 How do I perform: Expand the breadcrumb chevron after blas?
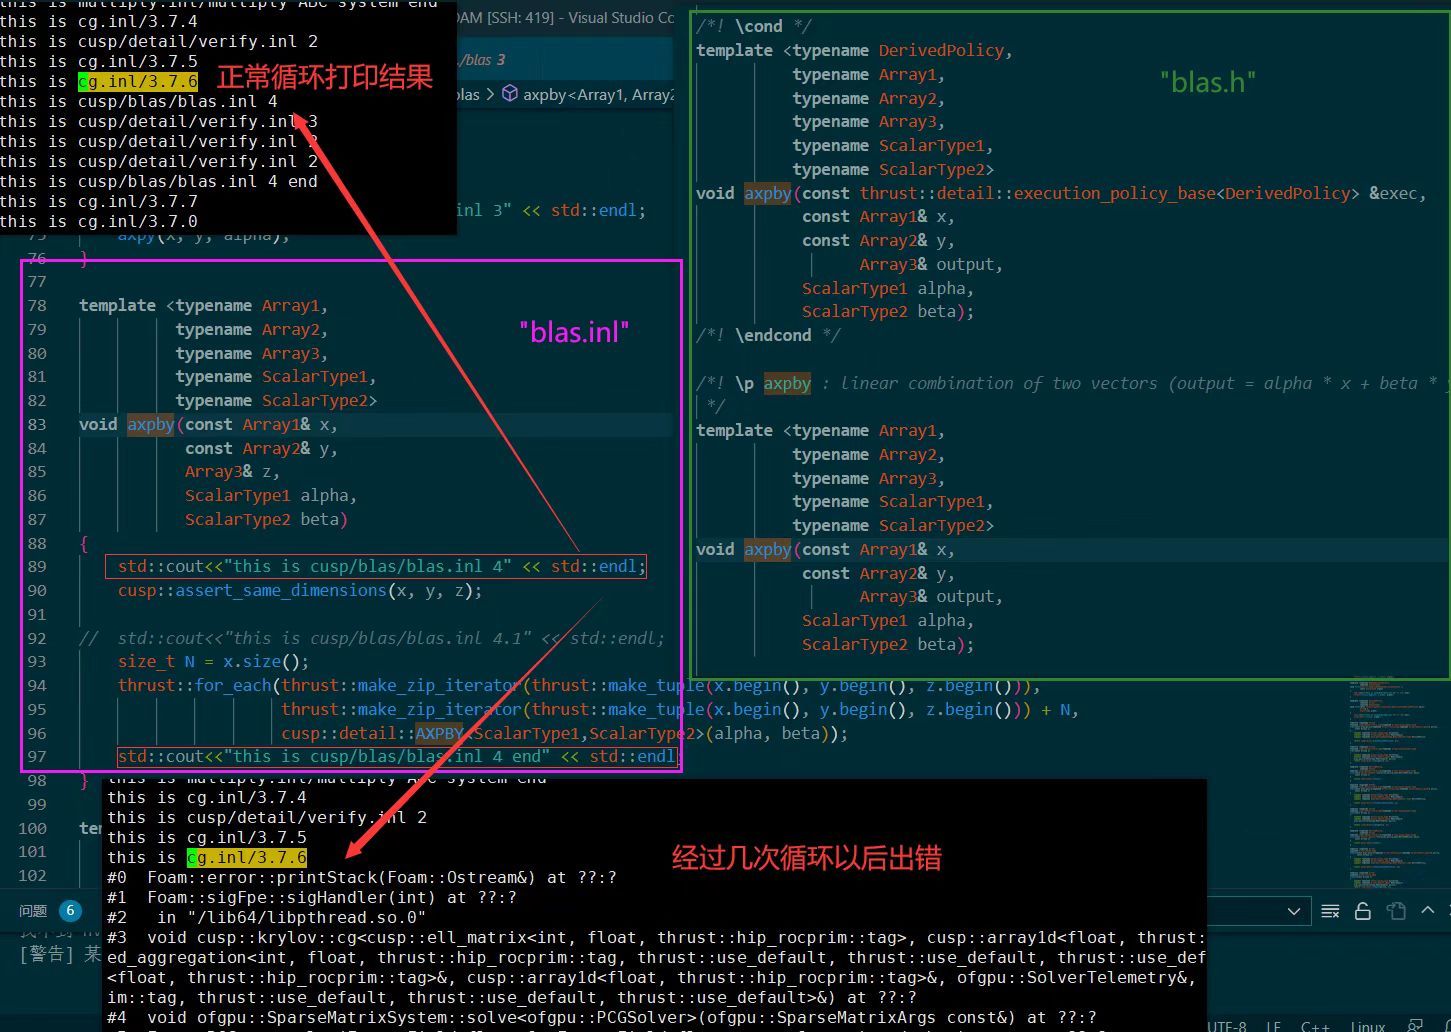pos(490,94)
